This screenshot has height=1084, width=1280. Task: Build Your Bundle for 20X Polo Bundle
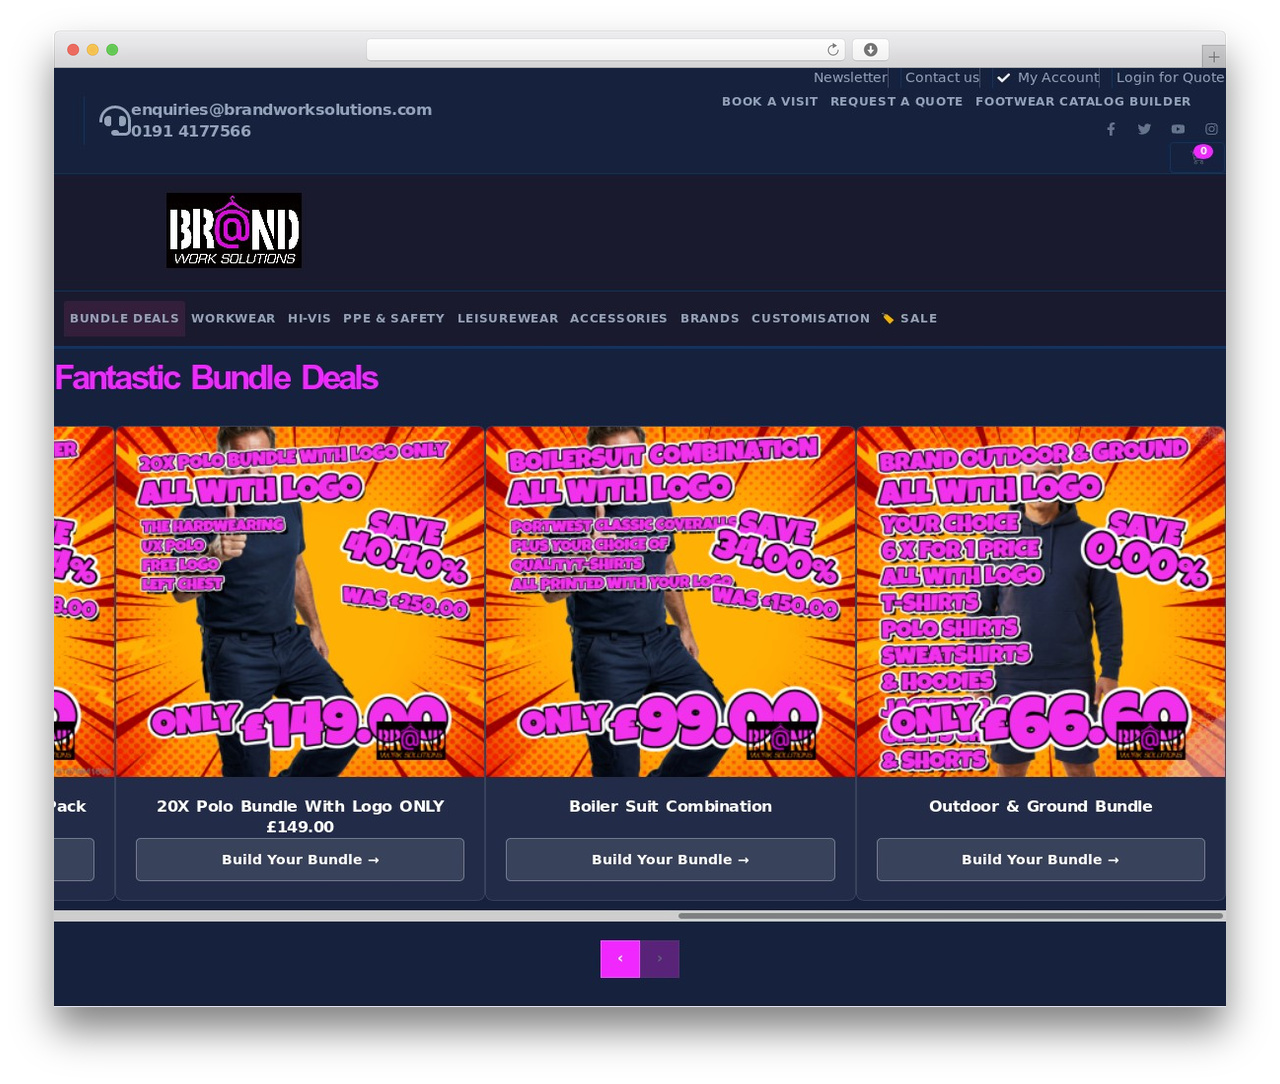coord(300,860)
